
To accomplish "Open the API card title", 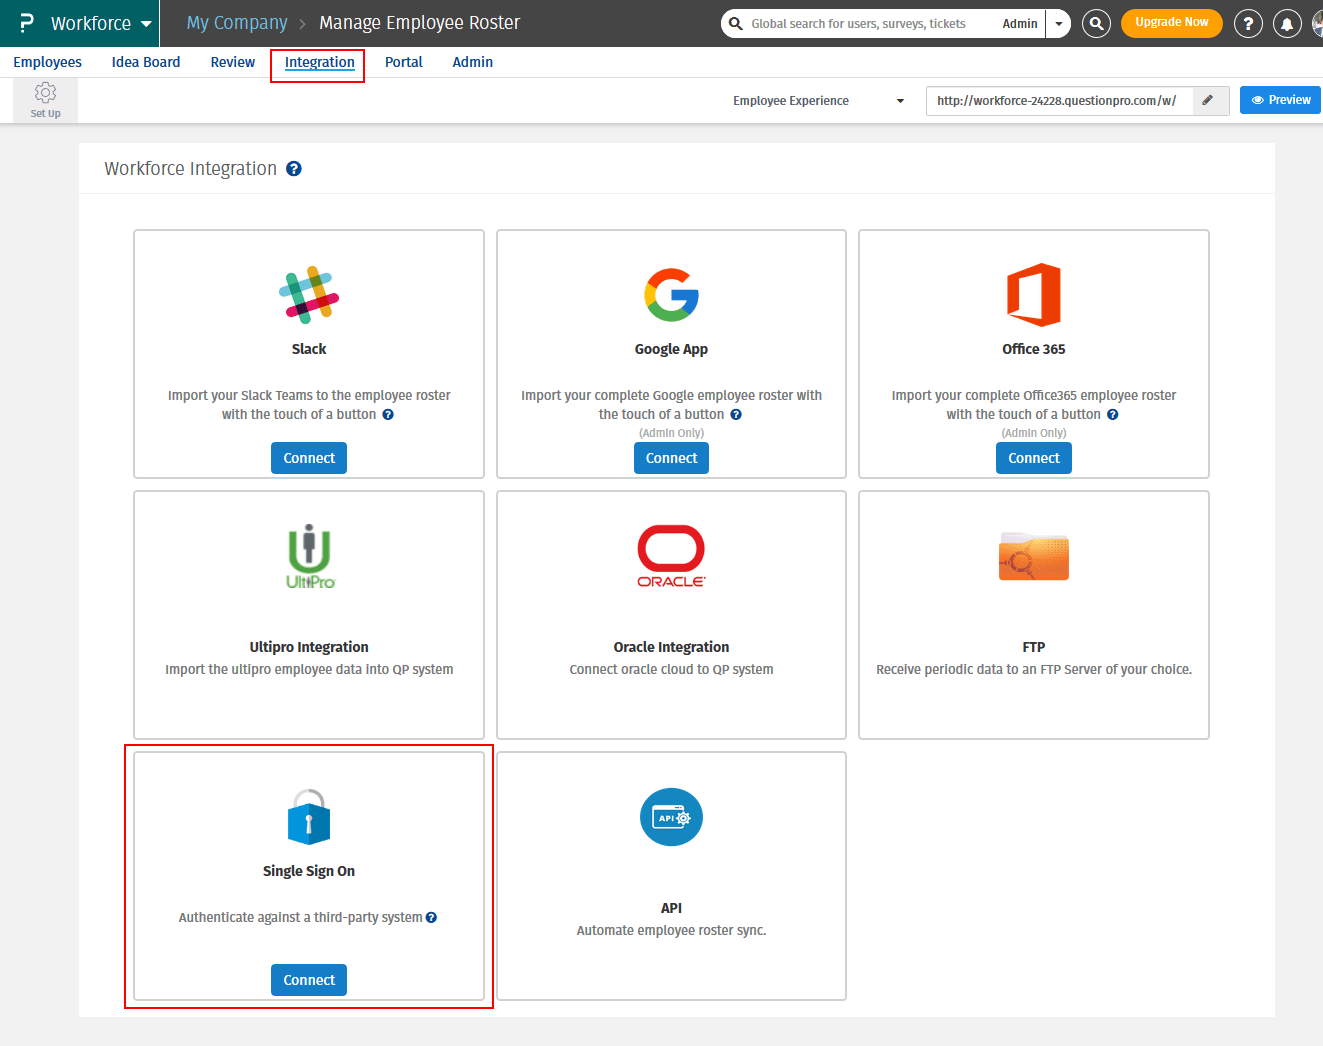I will point(671,908).
